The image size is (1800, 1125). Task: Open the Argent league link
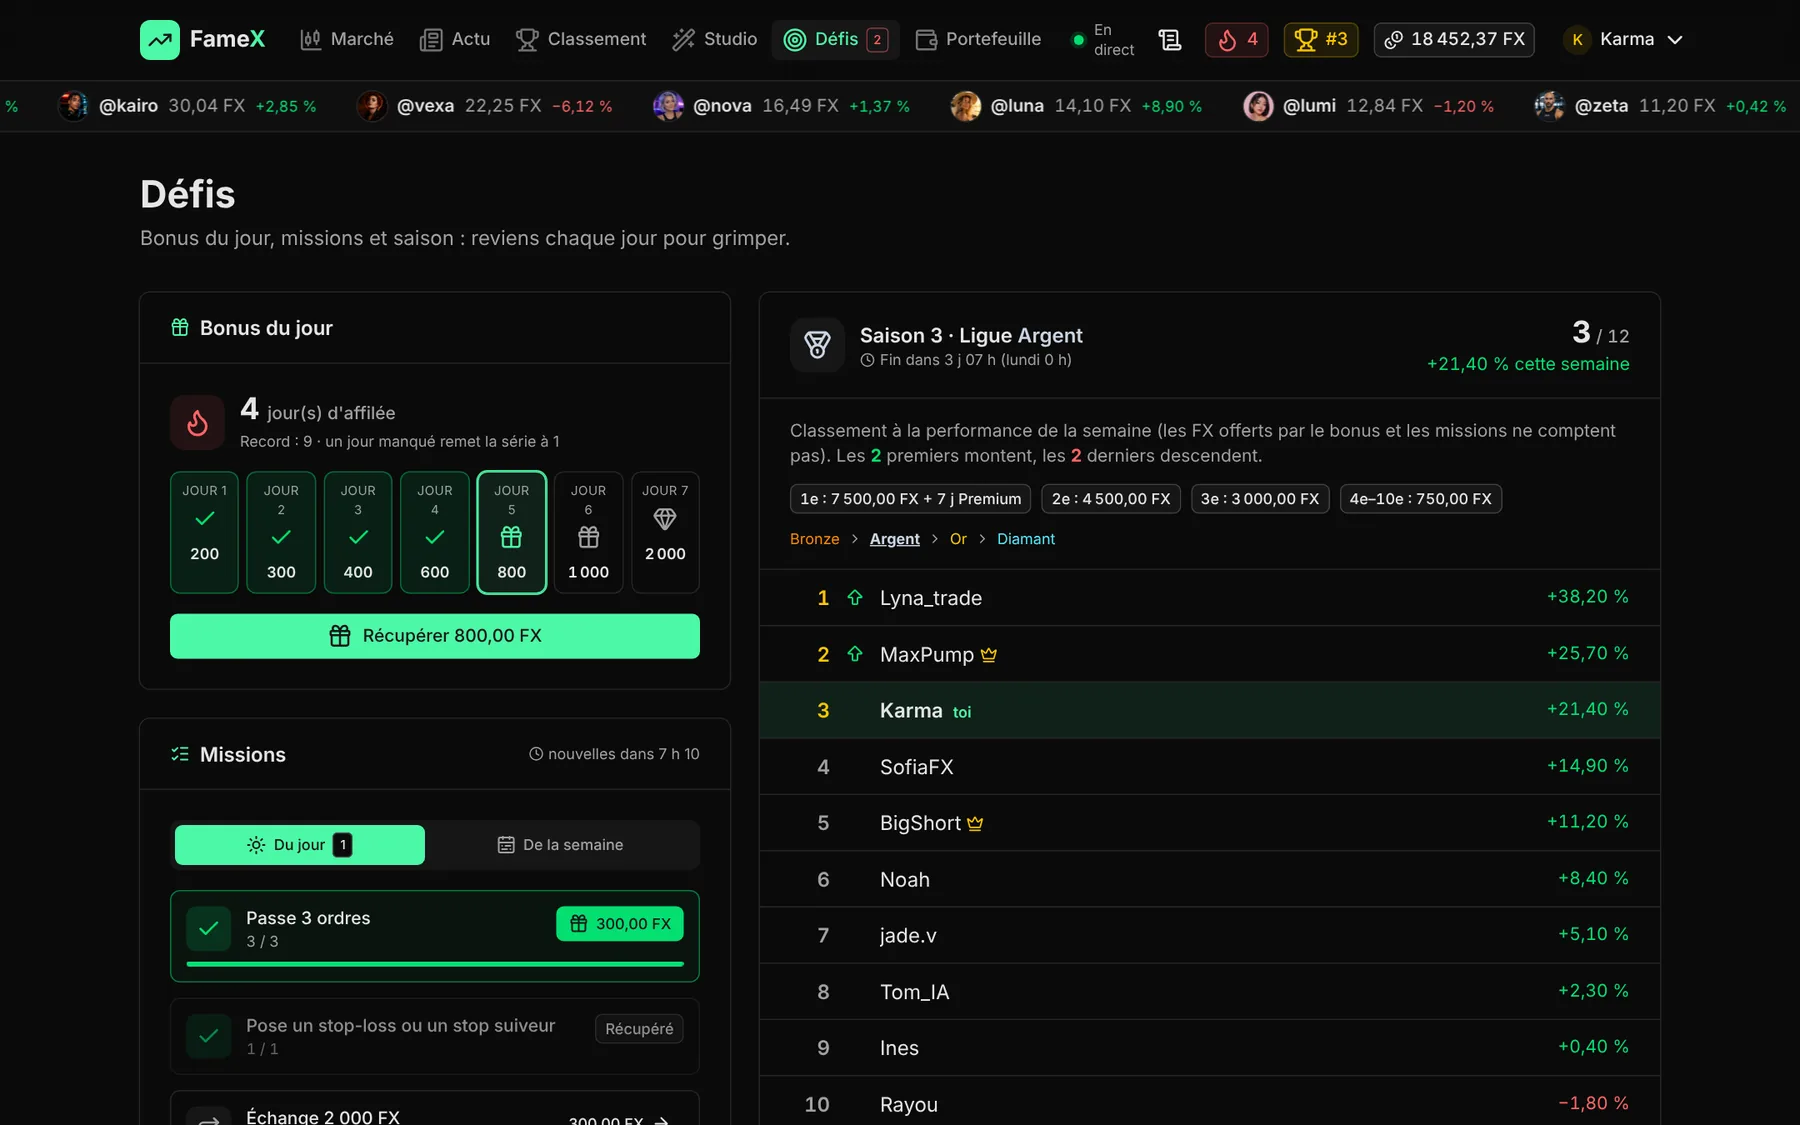895,539
